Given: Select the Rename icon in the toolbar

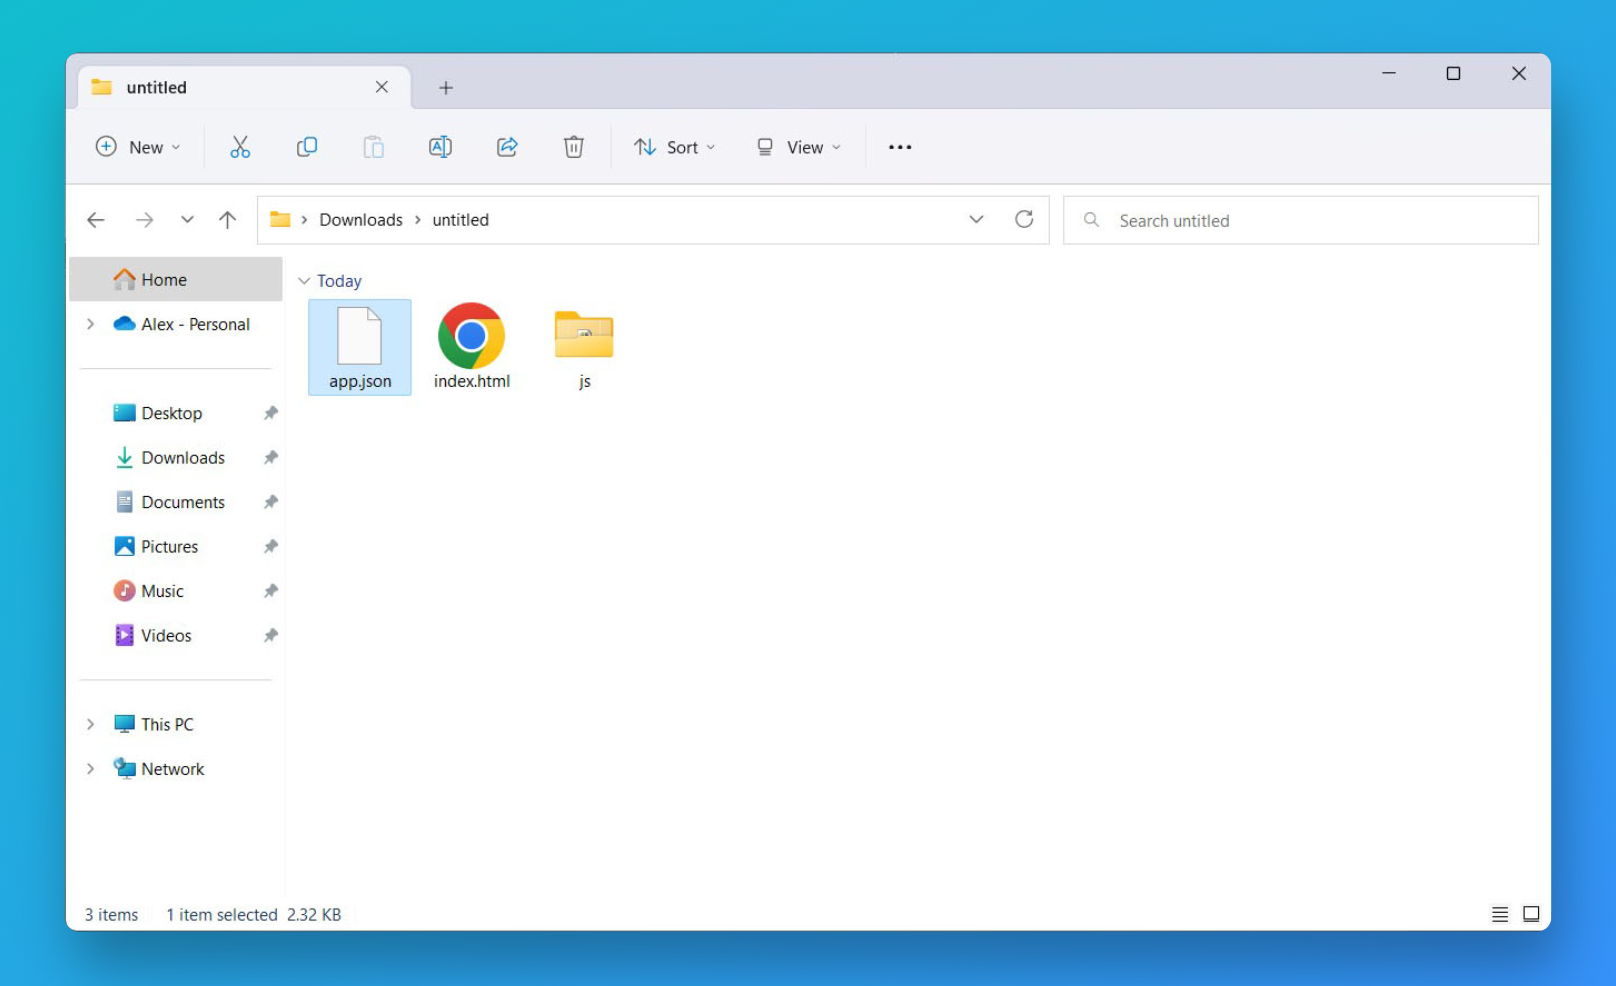Looking at the screenshot, I should pos(440,146).
